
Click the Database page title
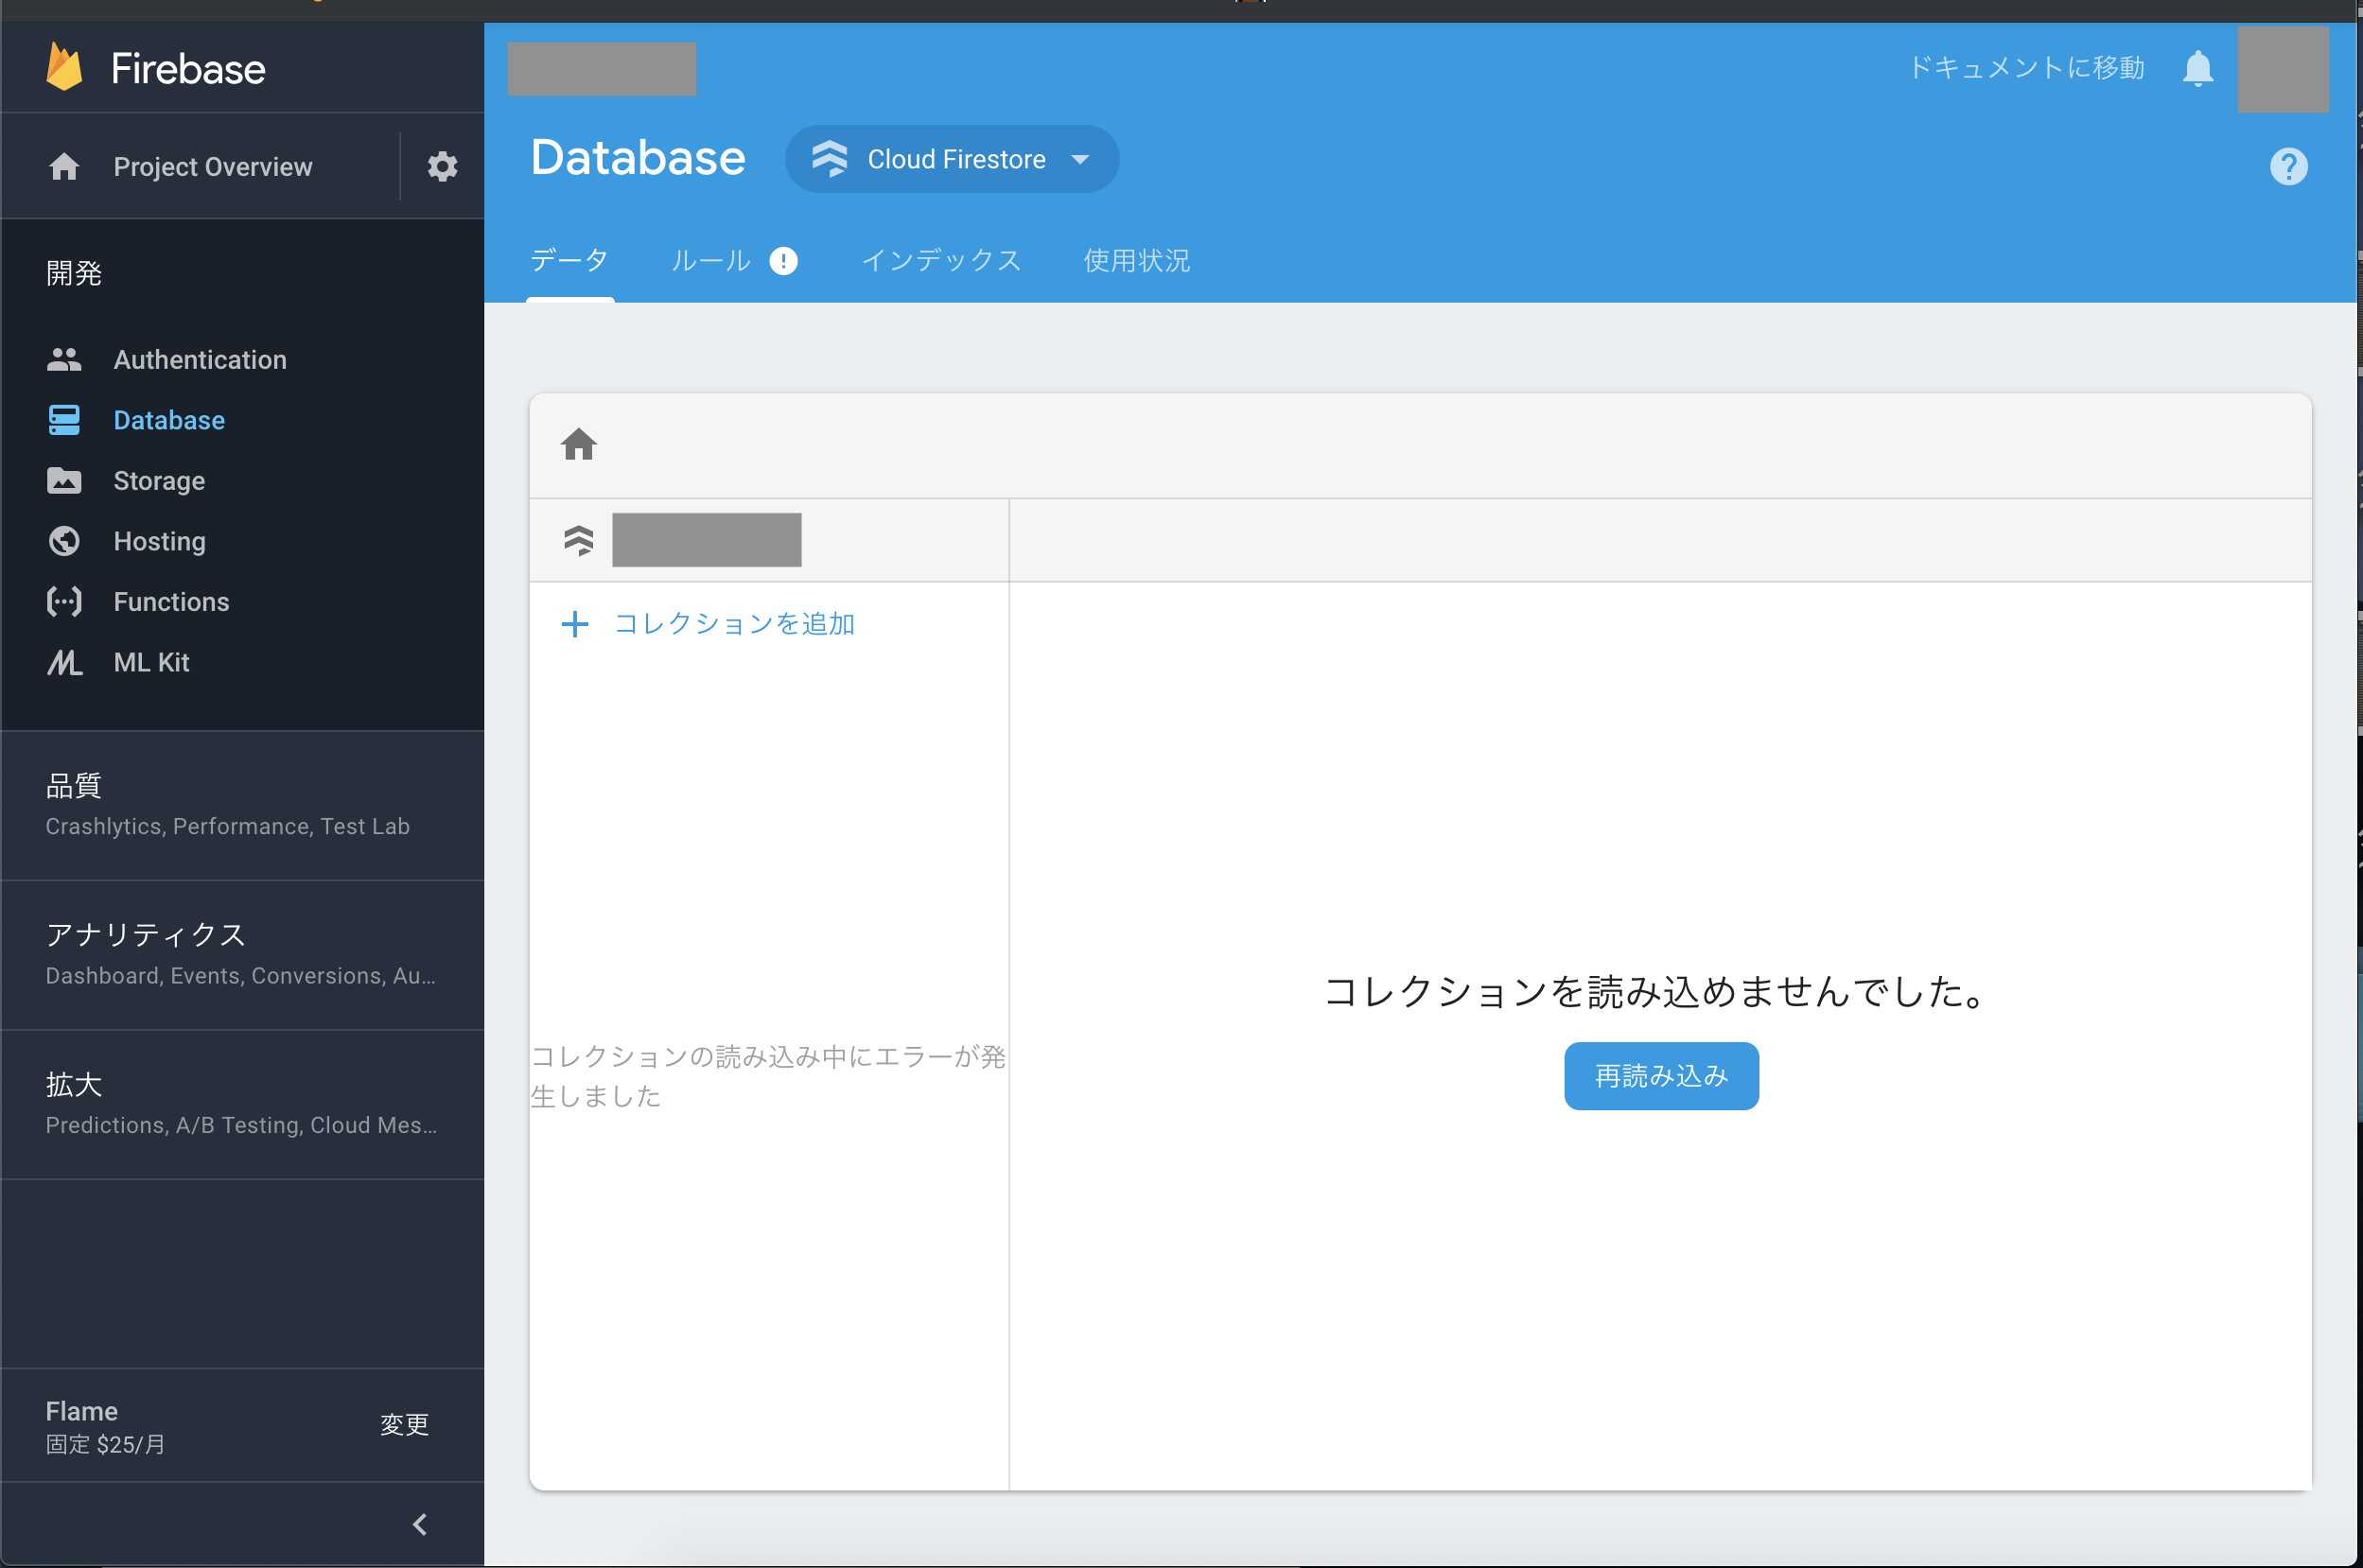click(x=638, y=158)
